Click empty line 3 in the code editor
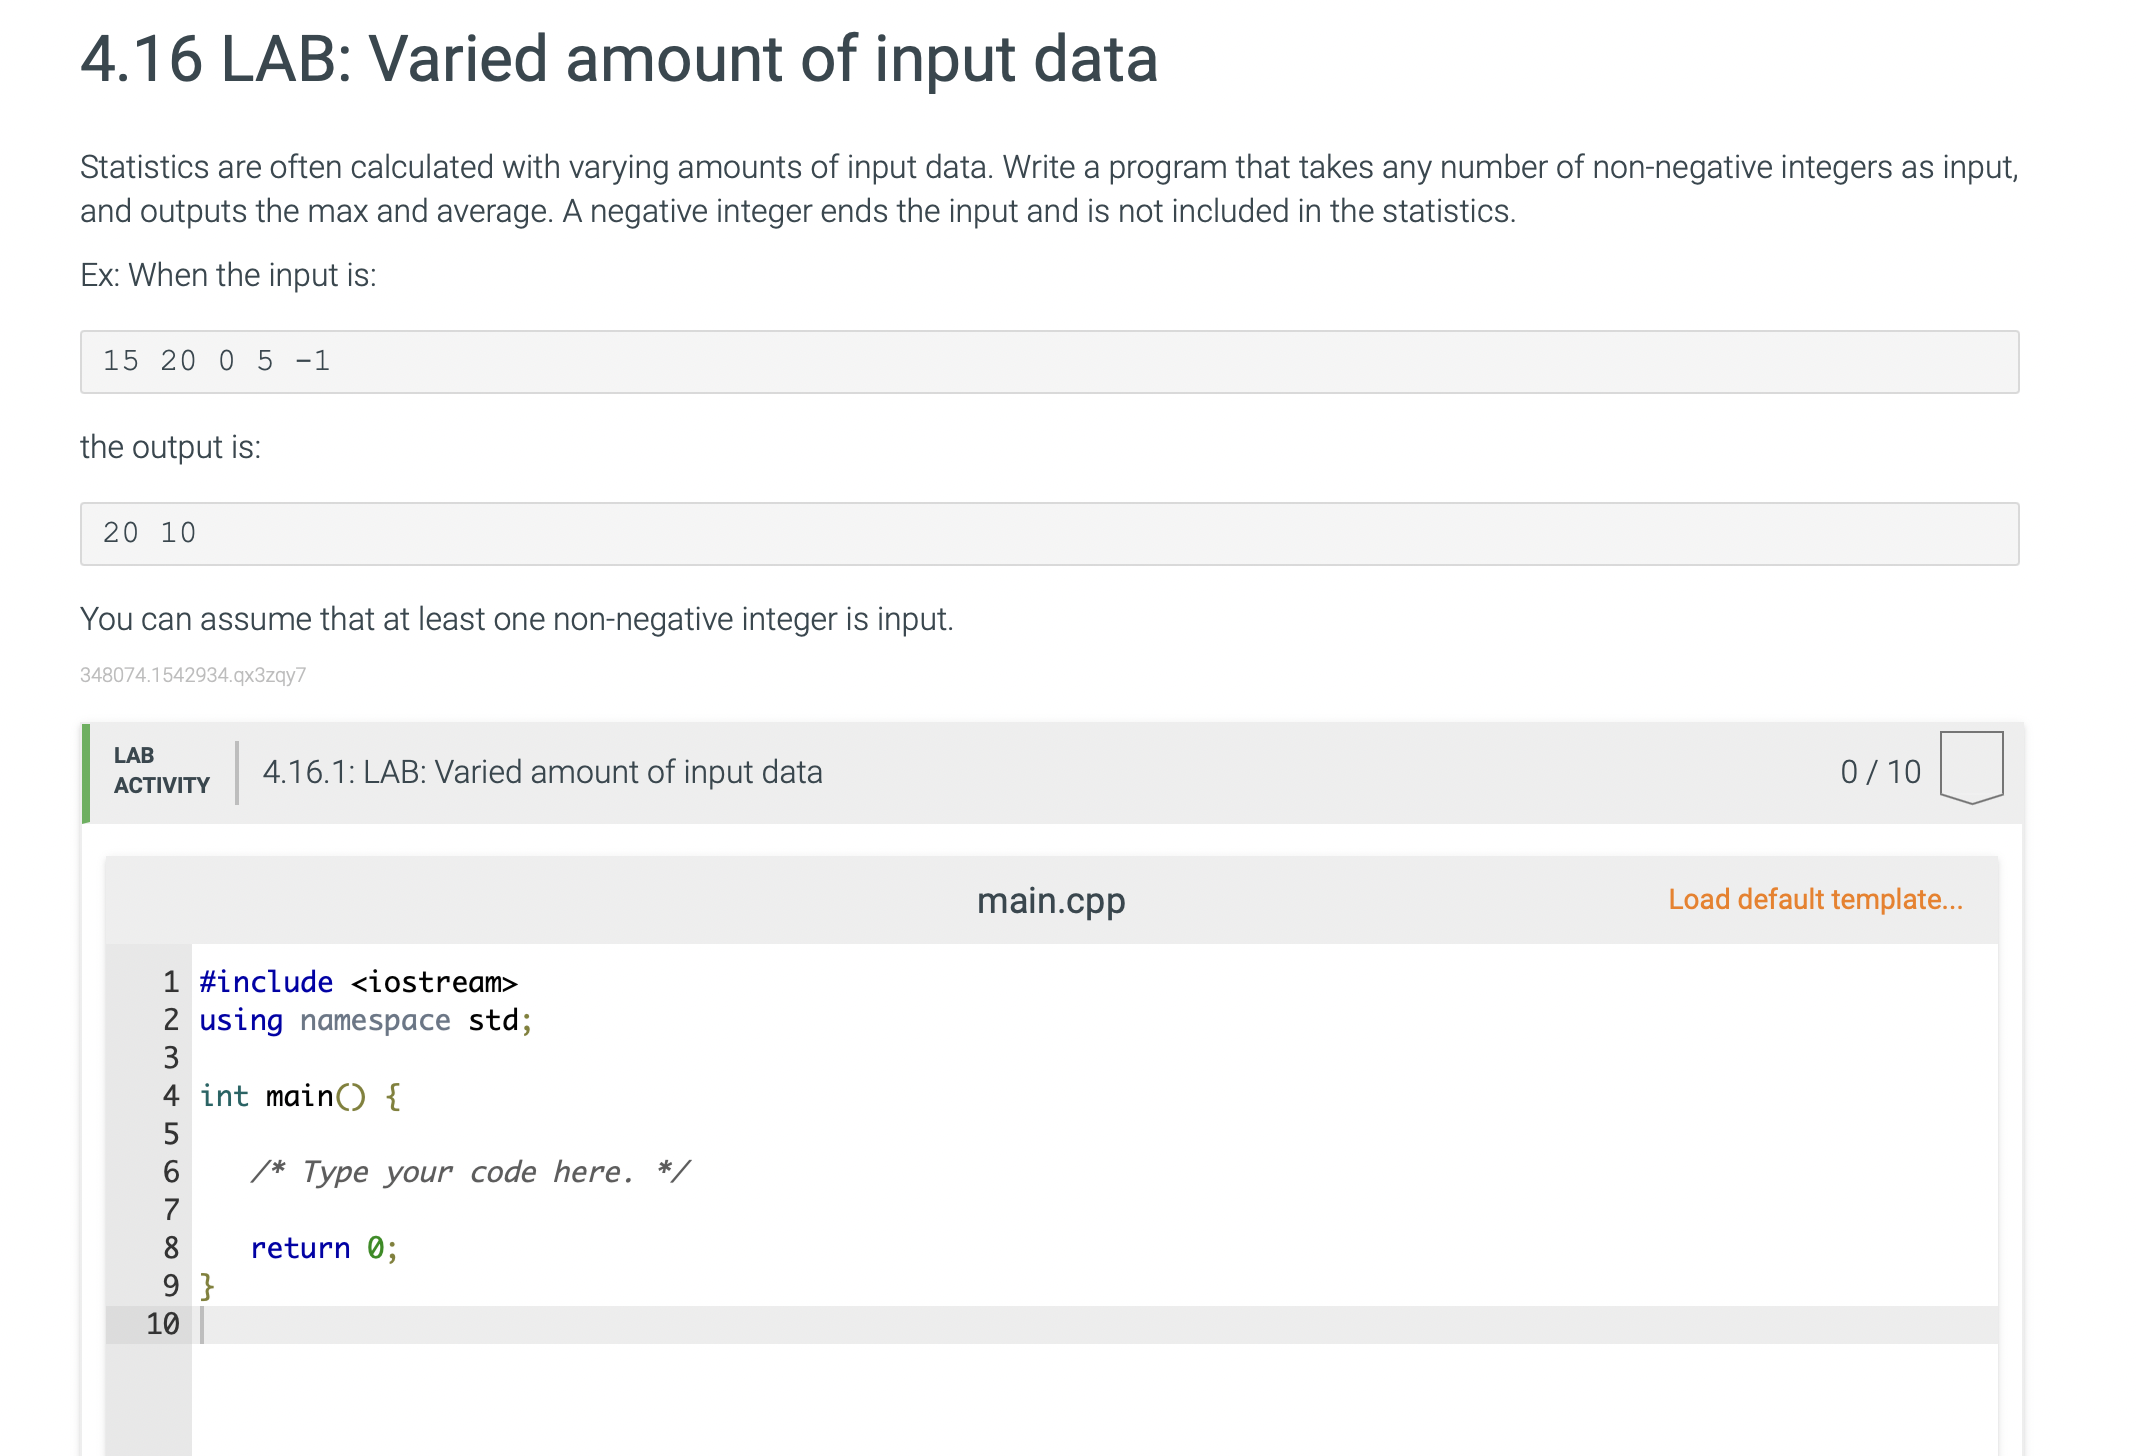The height and width of the screenshot is (1456, 2136). pyautogui.click(x=600, y=1058)
